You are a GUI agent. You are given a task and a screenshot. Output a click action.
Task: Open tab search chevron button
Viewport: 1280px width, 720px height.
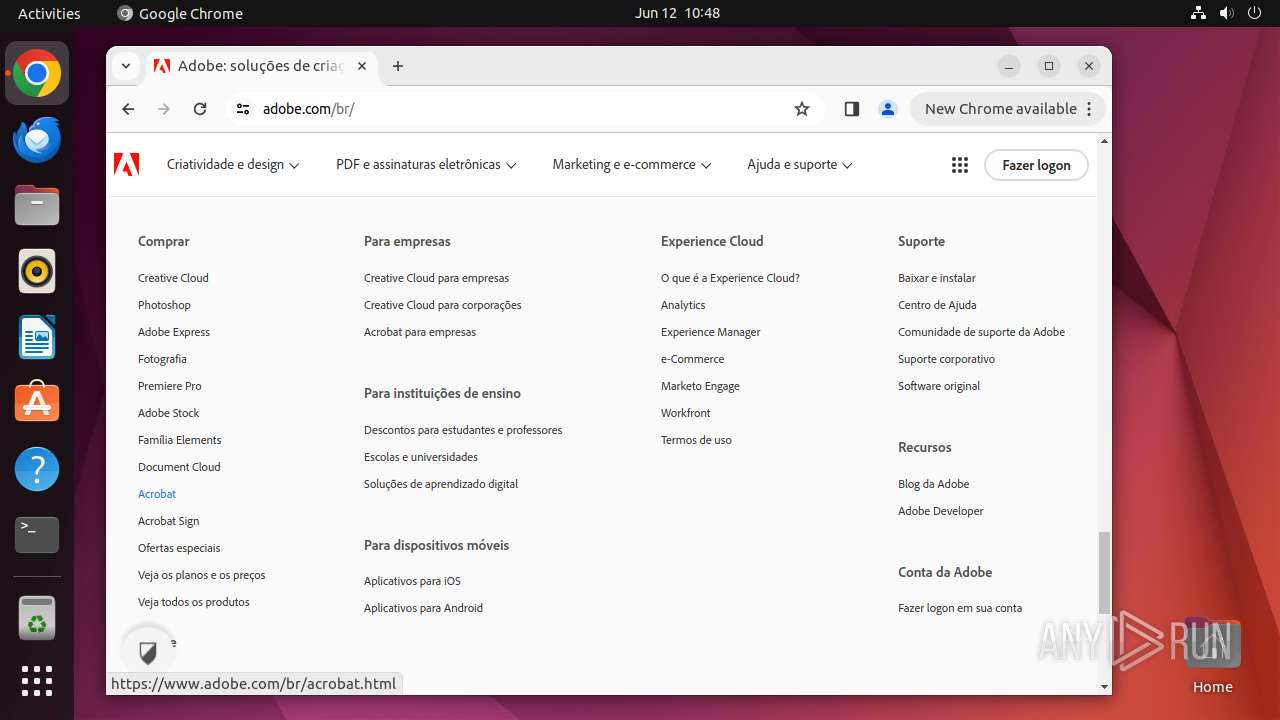pos(126,66)
